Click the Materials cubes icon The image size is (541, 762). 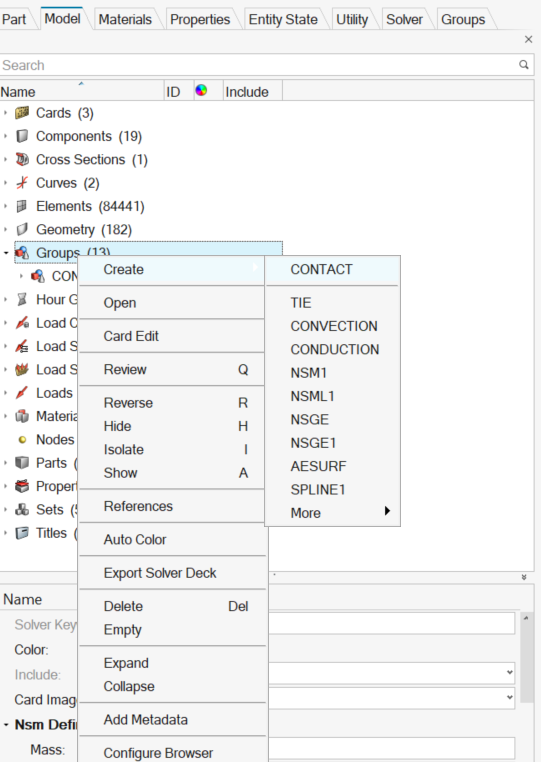pos(22,416)
